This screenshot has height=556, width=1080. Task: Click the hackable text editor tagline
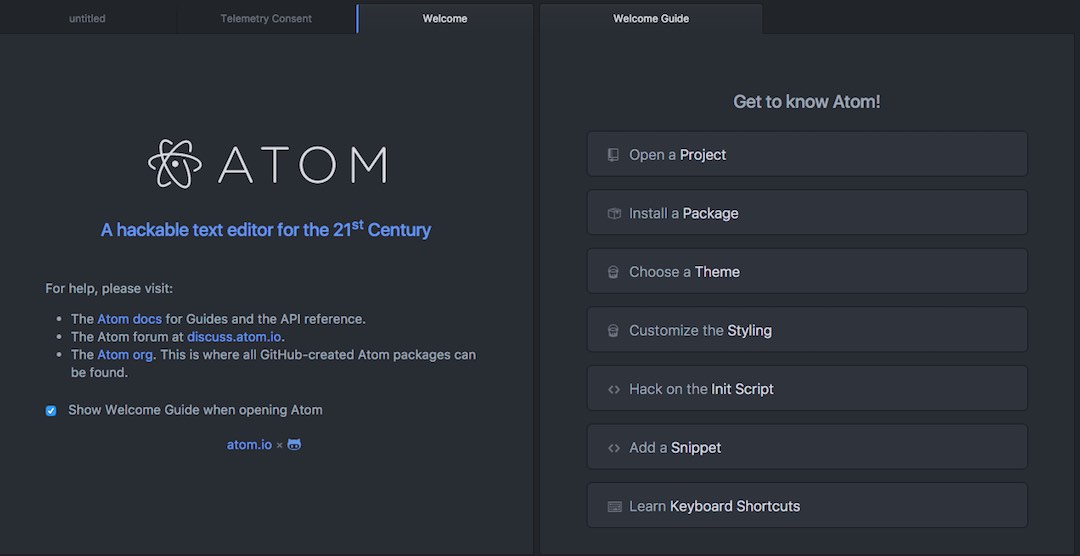(x=266, y=229)
